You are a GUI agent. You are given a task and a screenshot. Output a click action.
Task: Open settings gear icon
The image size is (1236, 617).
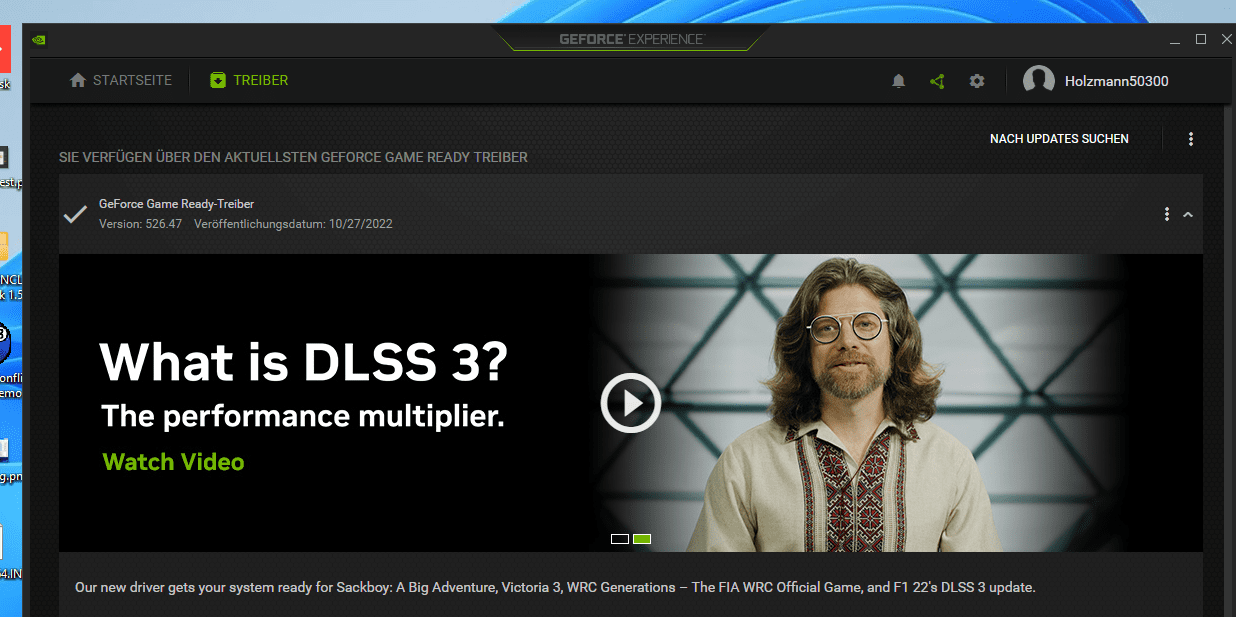pyautogui.click(x=977, y=81)
